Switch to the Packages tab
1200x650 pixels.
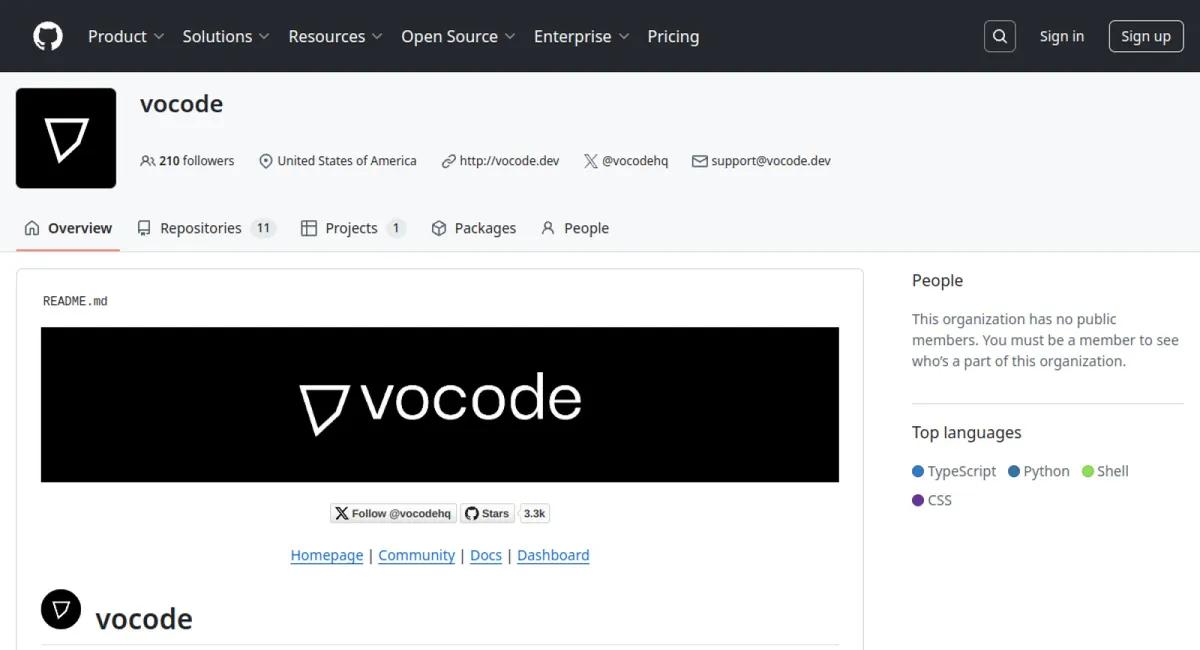tap(474, 228)
